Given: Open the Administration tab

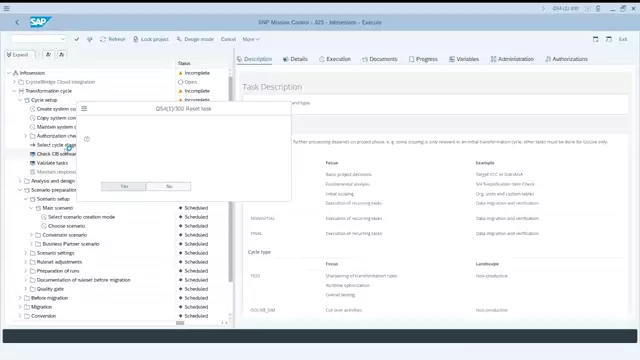Looking at the screenshot, I should [512, 59].
